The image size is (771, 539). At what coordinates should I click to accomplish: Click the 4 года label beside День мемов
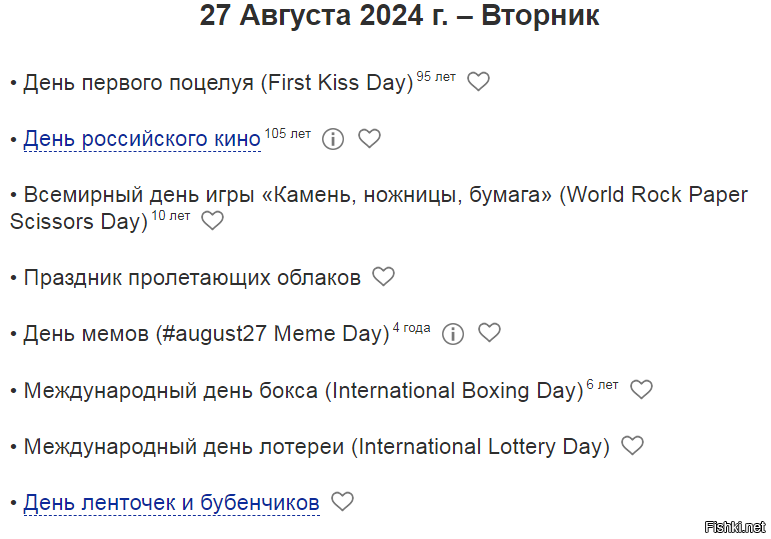click(412, 328)
